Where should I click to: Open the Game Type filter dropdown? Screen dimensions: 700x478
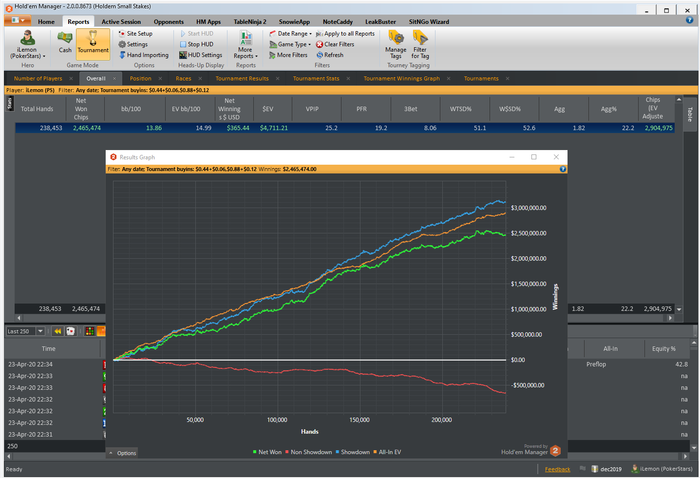[290, 44]
